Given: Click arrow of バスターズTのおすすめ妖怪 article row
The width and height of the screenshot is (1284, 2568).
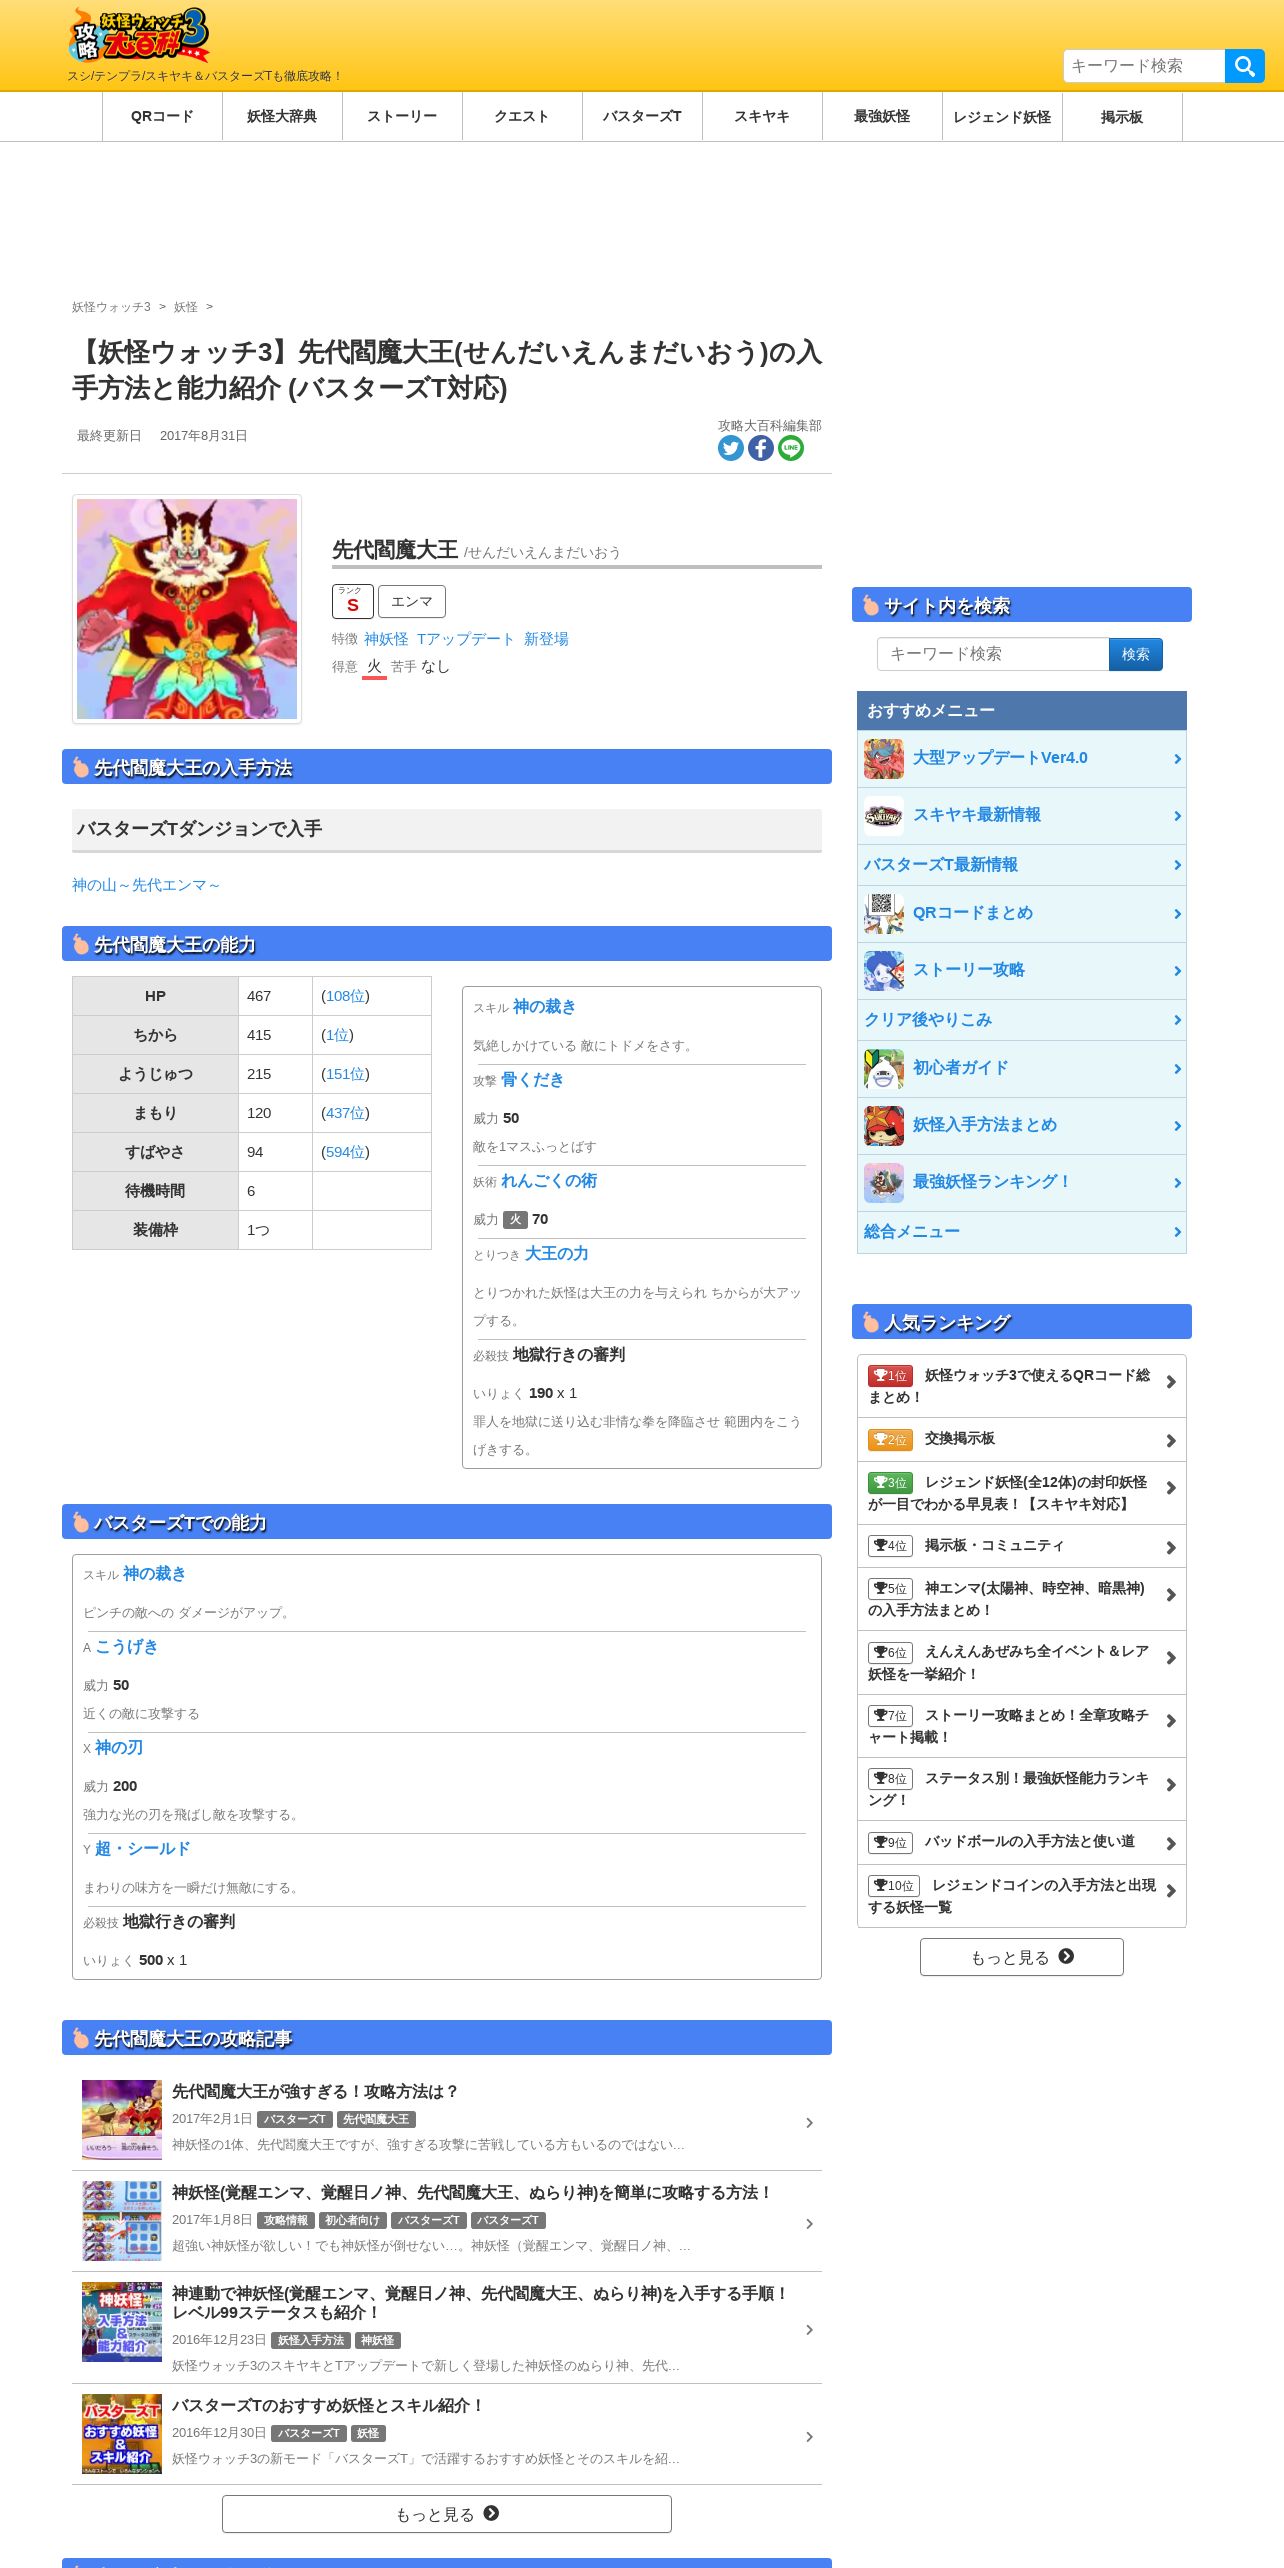Looking at the screenshot, I should click(x=809, y=2437).
